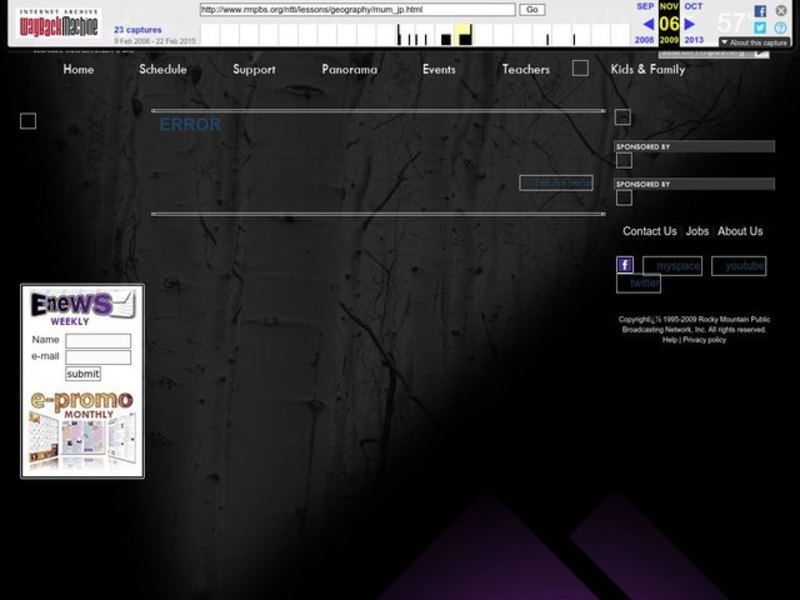Go to next capture with right arrow

tap(690, 24)
